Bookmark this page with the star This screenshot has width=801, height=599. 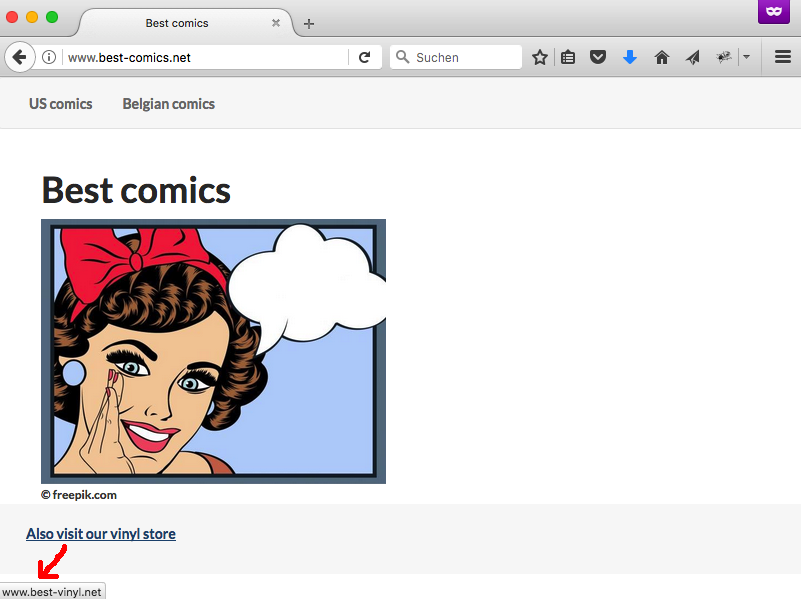[x=539, y=57]
